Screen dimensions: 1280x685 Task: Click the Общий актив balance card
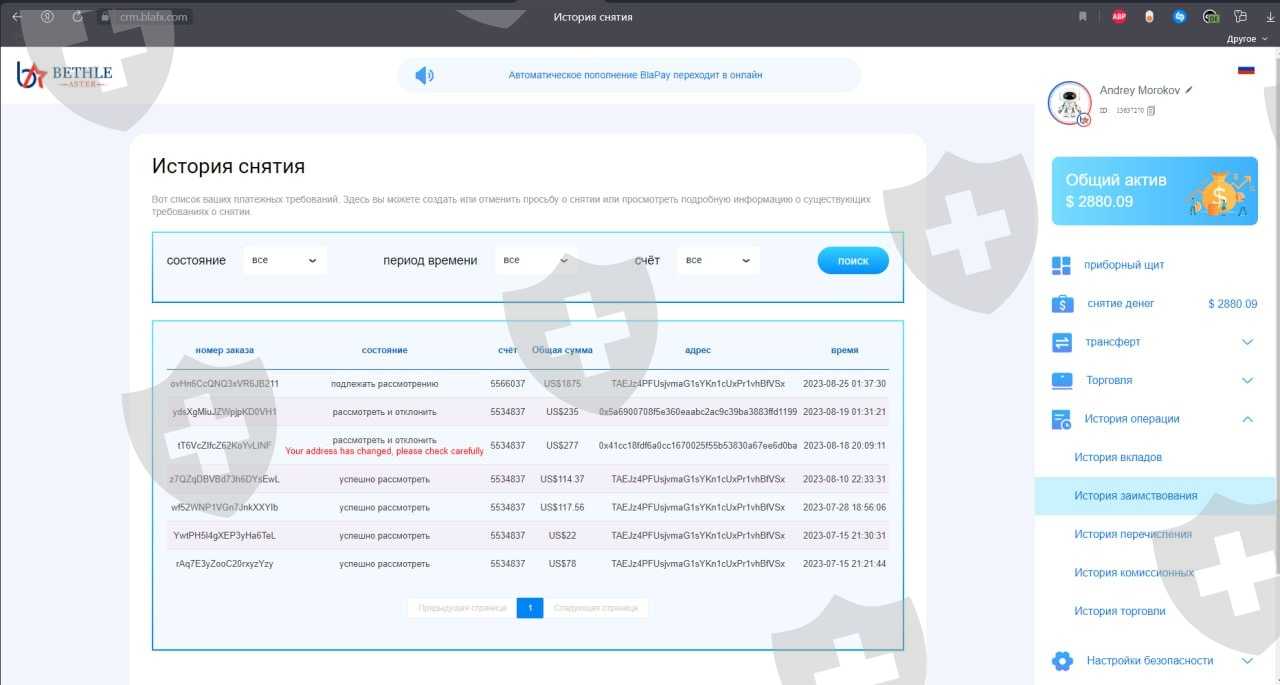click(x=1154, y=191)
